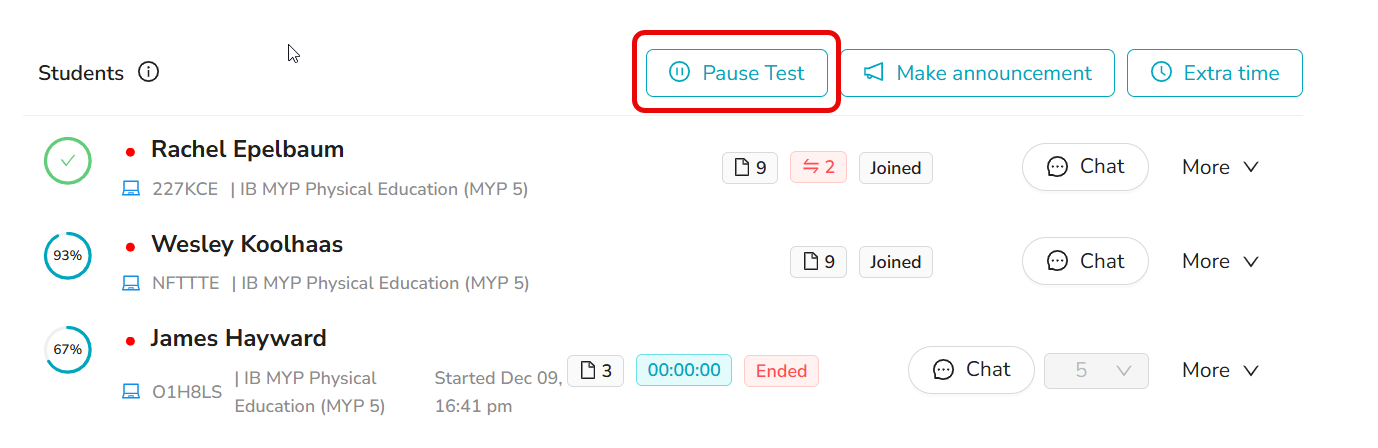Open the Make announcement button

pos(977,73)
